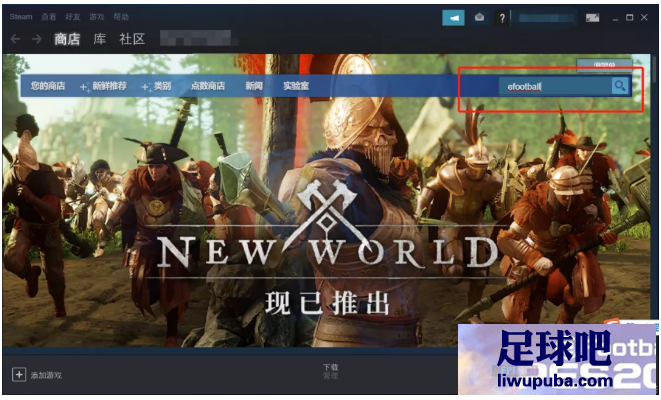Open the 商店 tab
This screenshot has width=661, height=400.
click(67, 39)
